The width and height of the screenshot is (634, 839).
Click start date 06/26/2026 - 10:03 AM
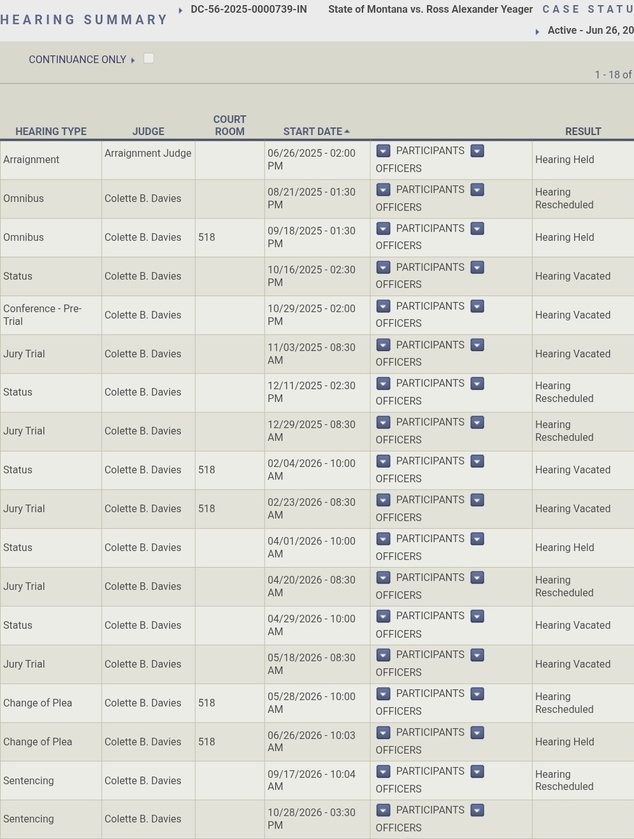[311, 742]
